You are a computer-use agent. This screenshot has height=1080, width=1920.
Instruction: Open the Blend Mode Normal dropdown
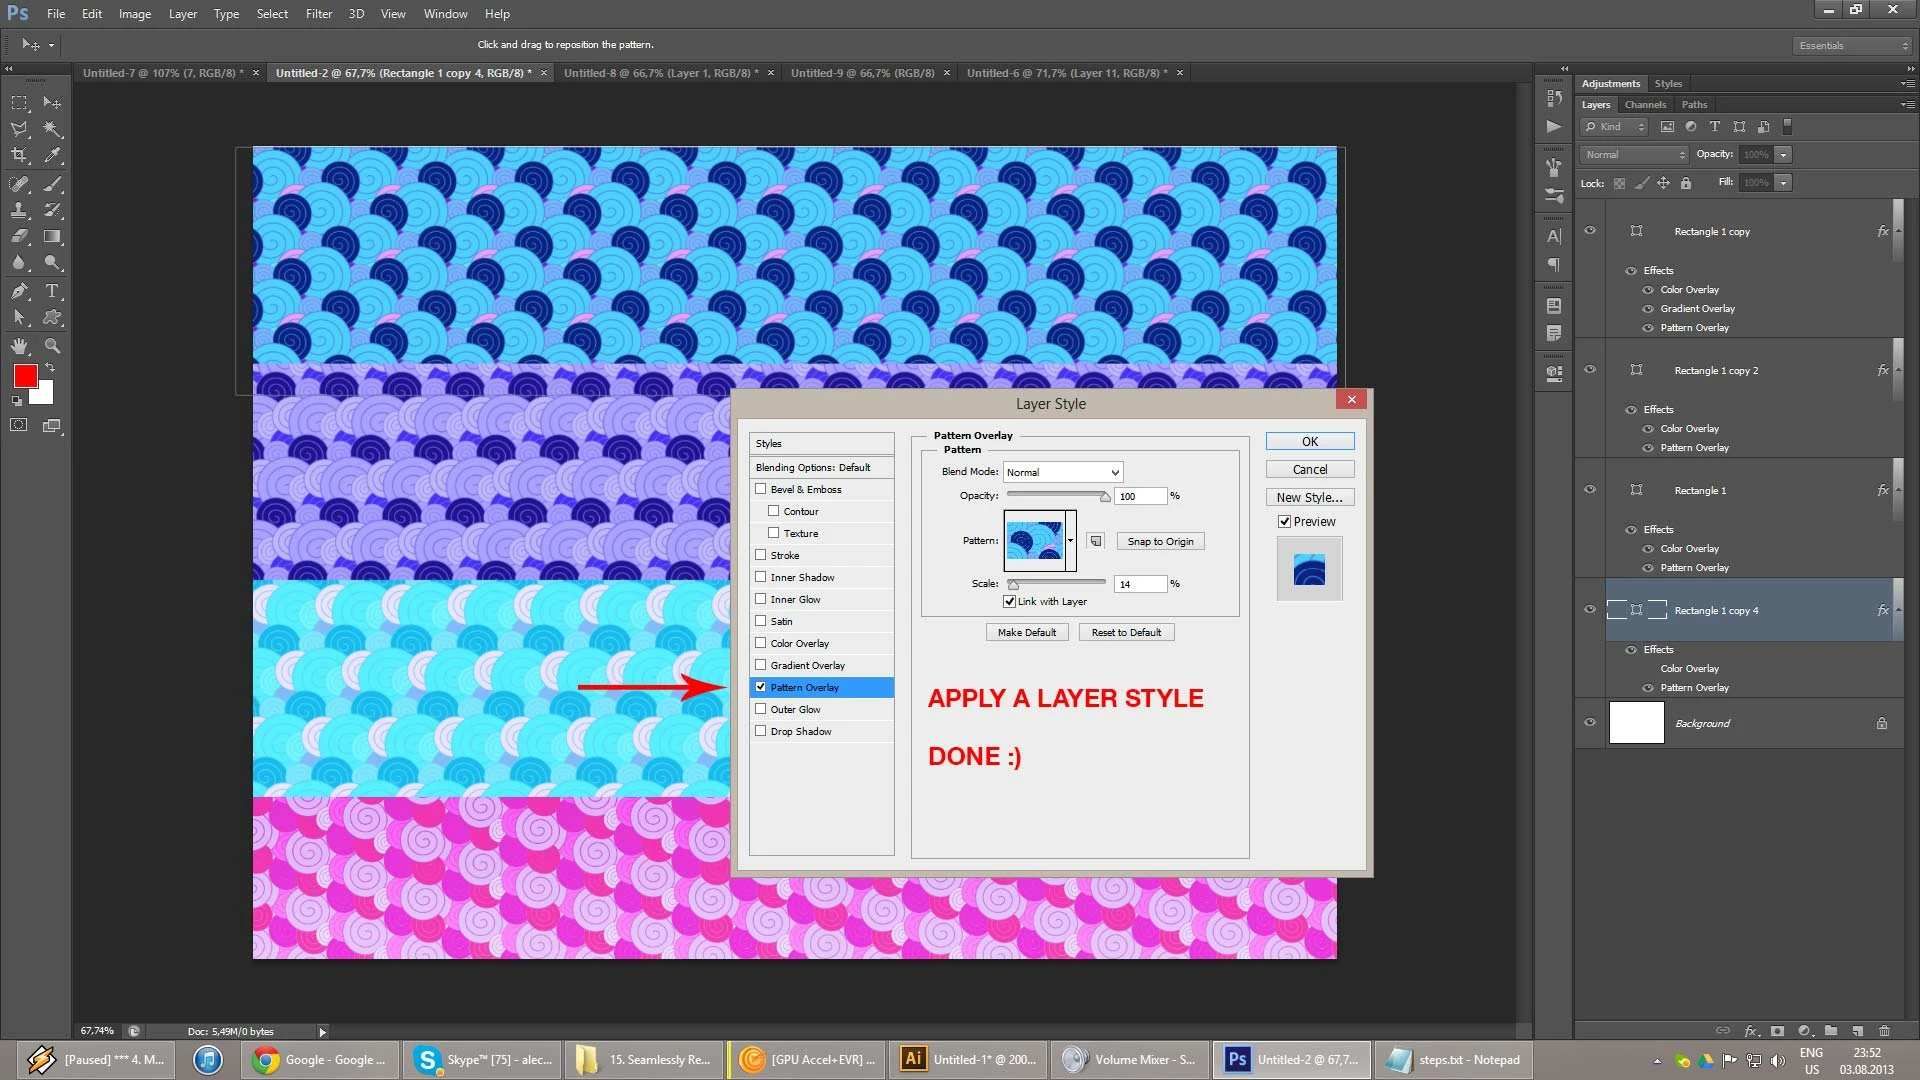coord(1063,472)
